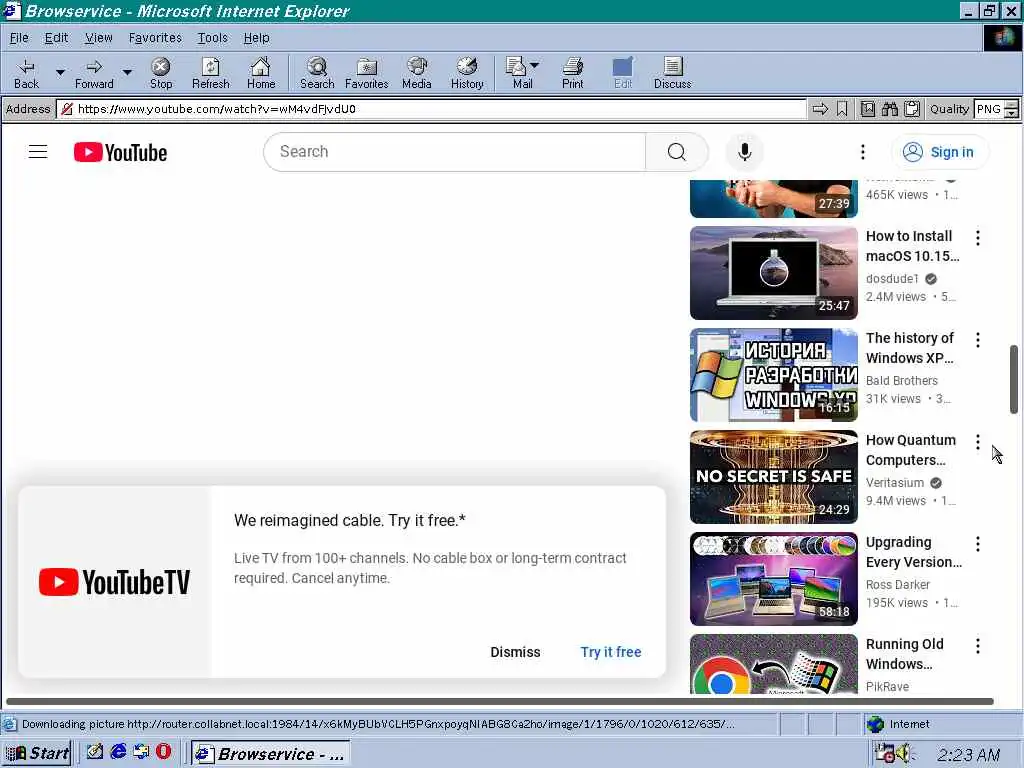The image size is (1024, 768).
Task: Click the microphone voice search button
Action: (x=744, y=152)
